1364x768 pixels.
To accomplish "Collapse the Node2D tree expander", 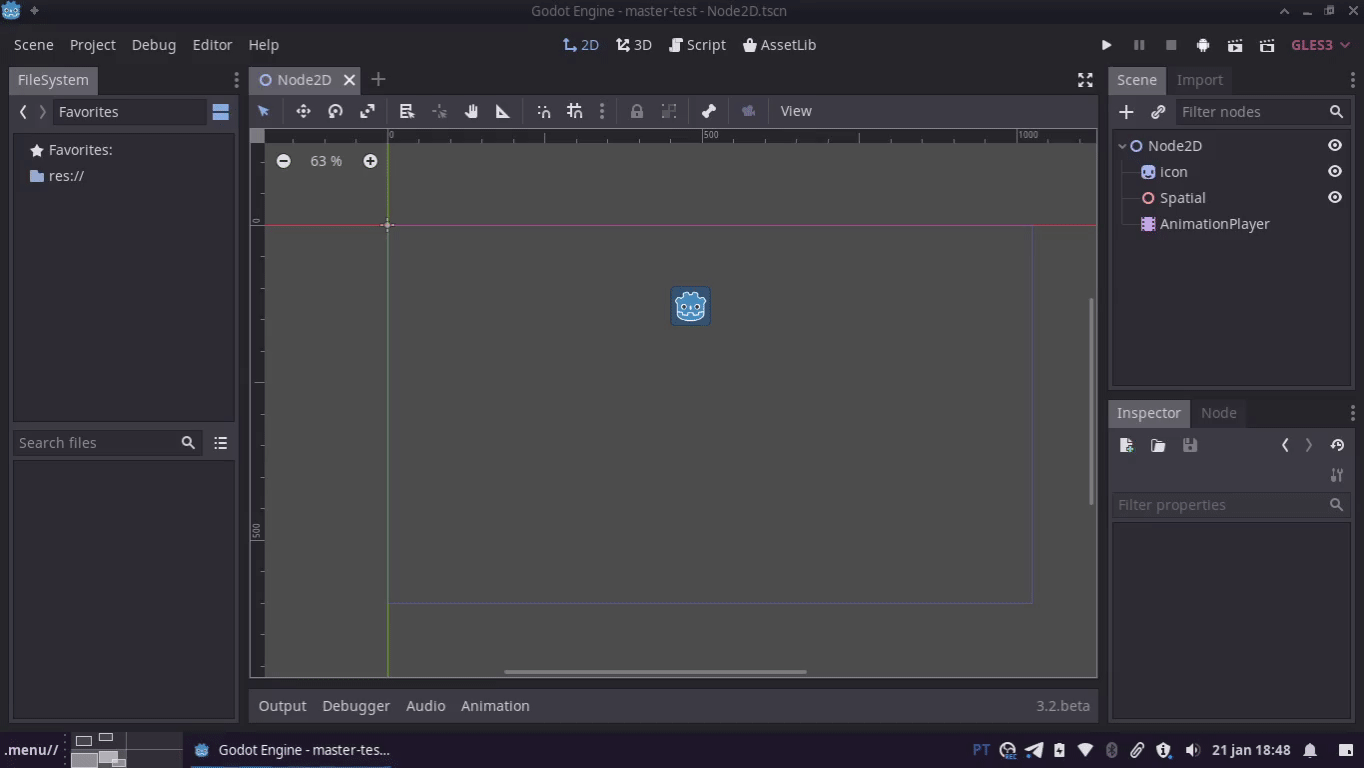I will coord(1122,146).
